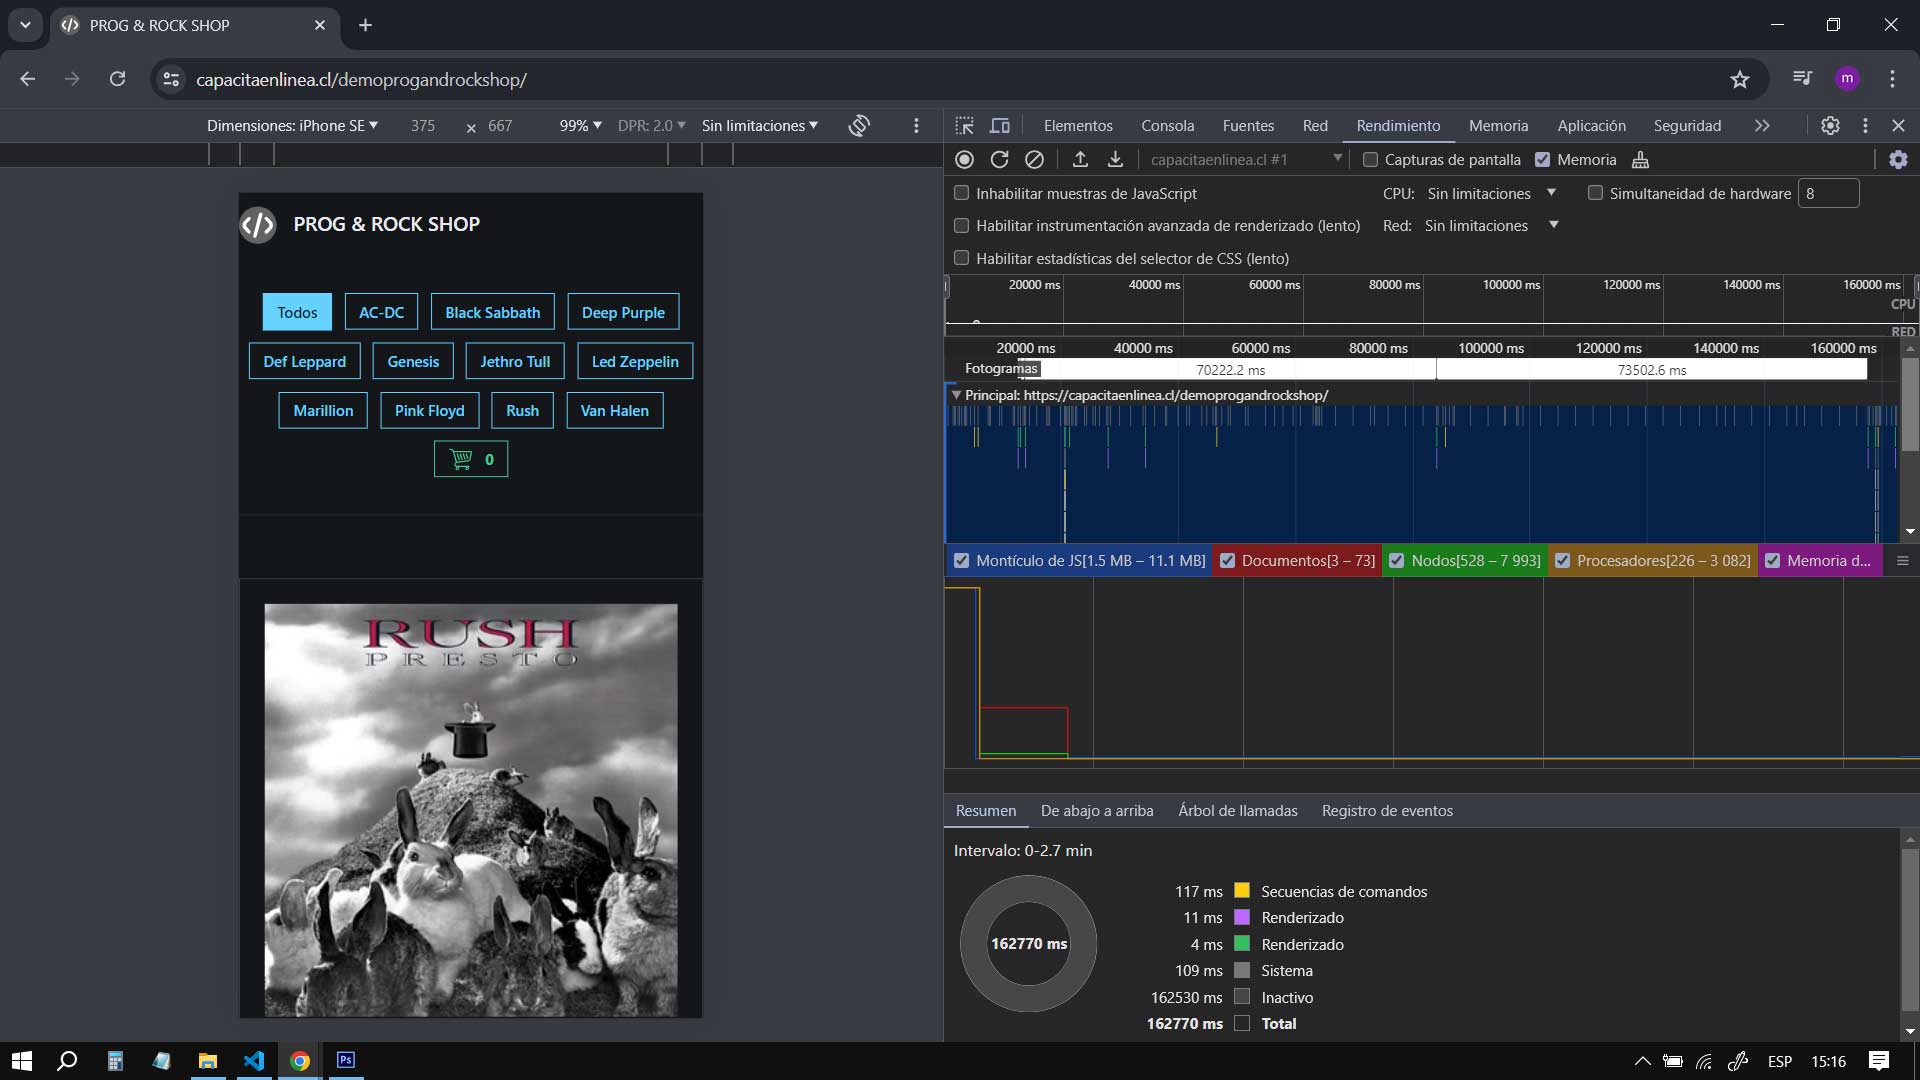Open the Chrome three-dot menu
The width and height of the screenshot is (1920, 1080).
click(x=1892, y=78)
